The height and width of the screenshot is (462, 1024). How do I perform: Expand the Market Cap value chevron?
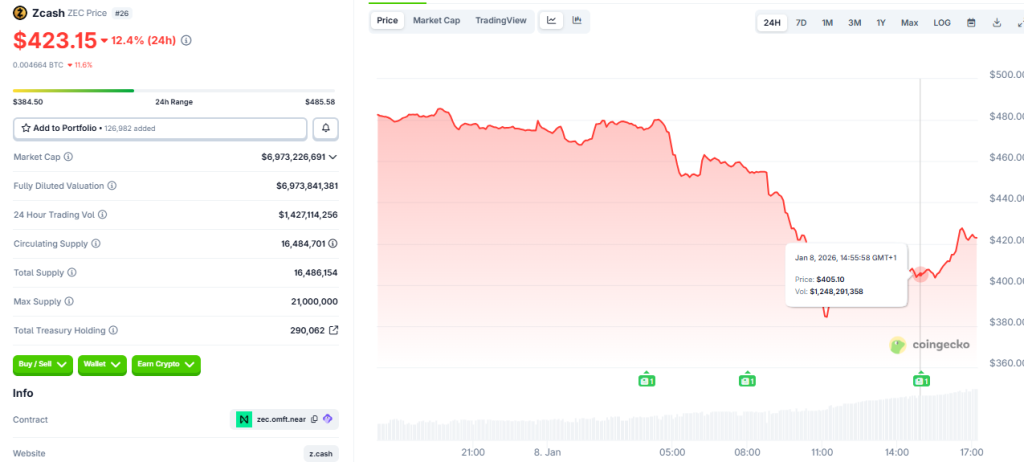333,157
